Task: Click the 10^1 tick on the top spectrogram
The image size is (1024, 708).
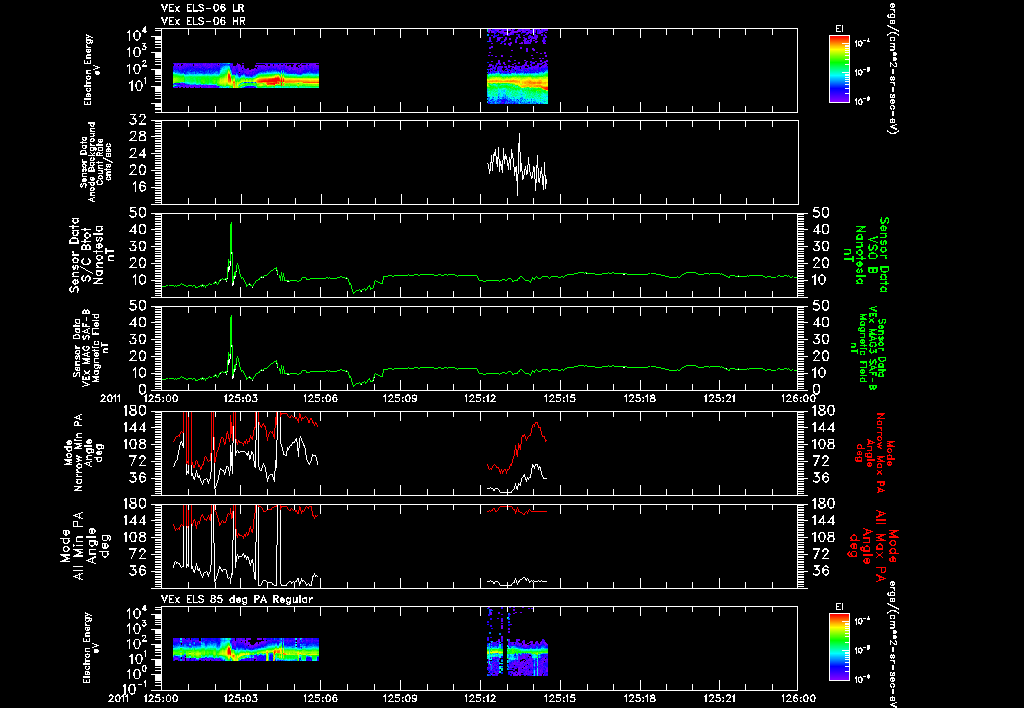Action: point(136,86)
